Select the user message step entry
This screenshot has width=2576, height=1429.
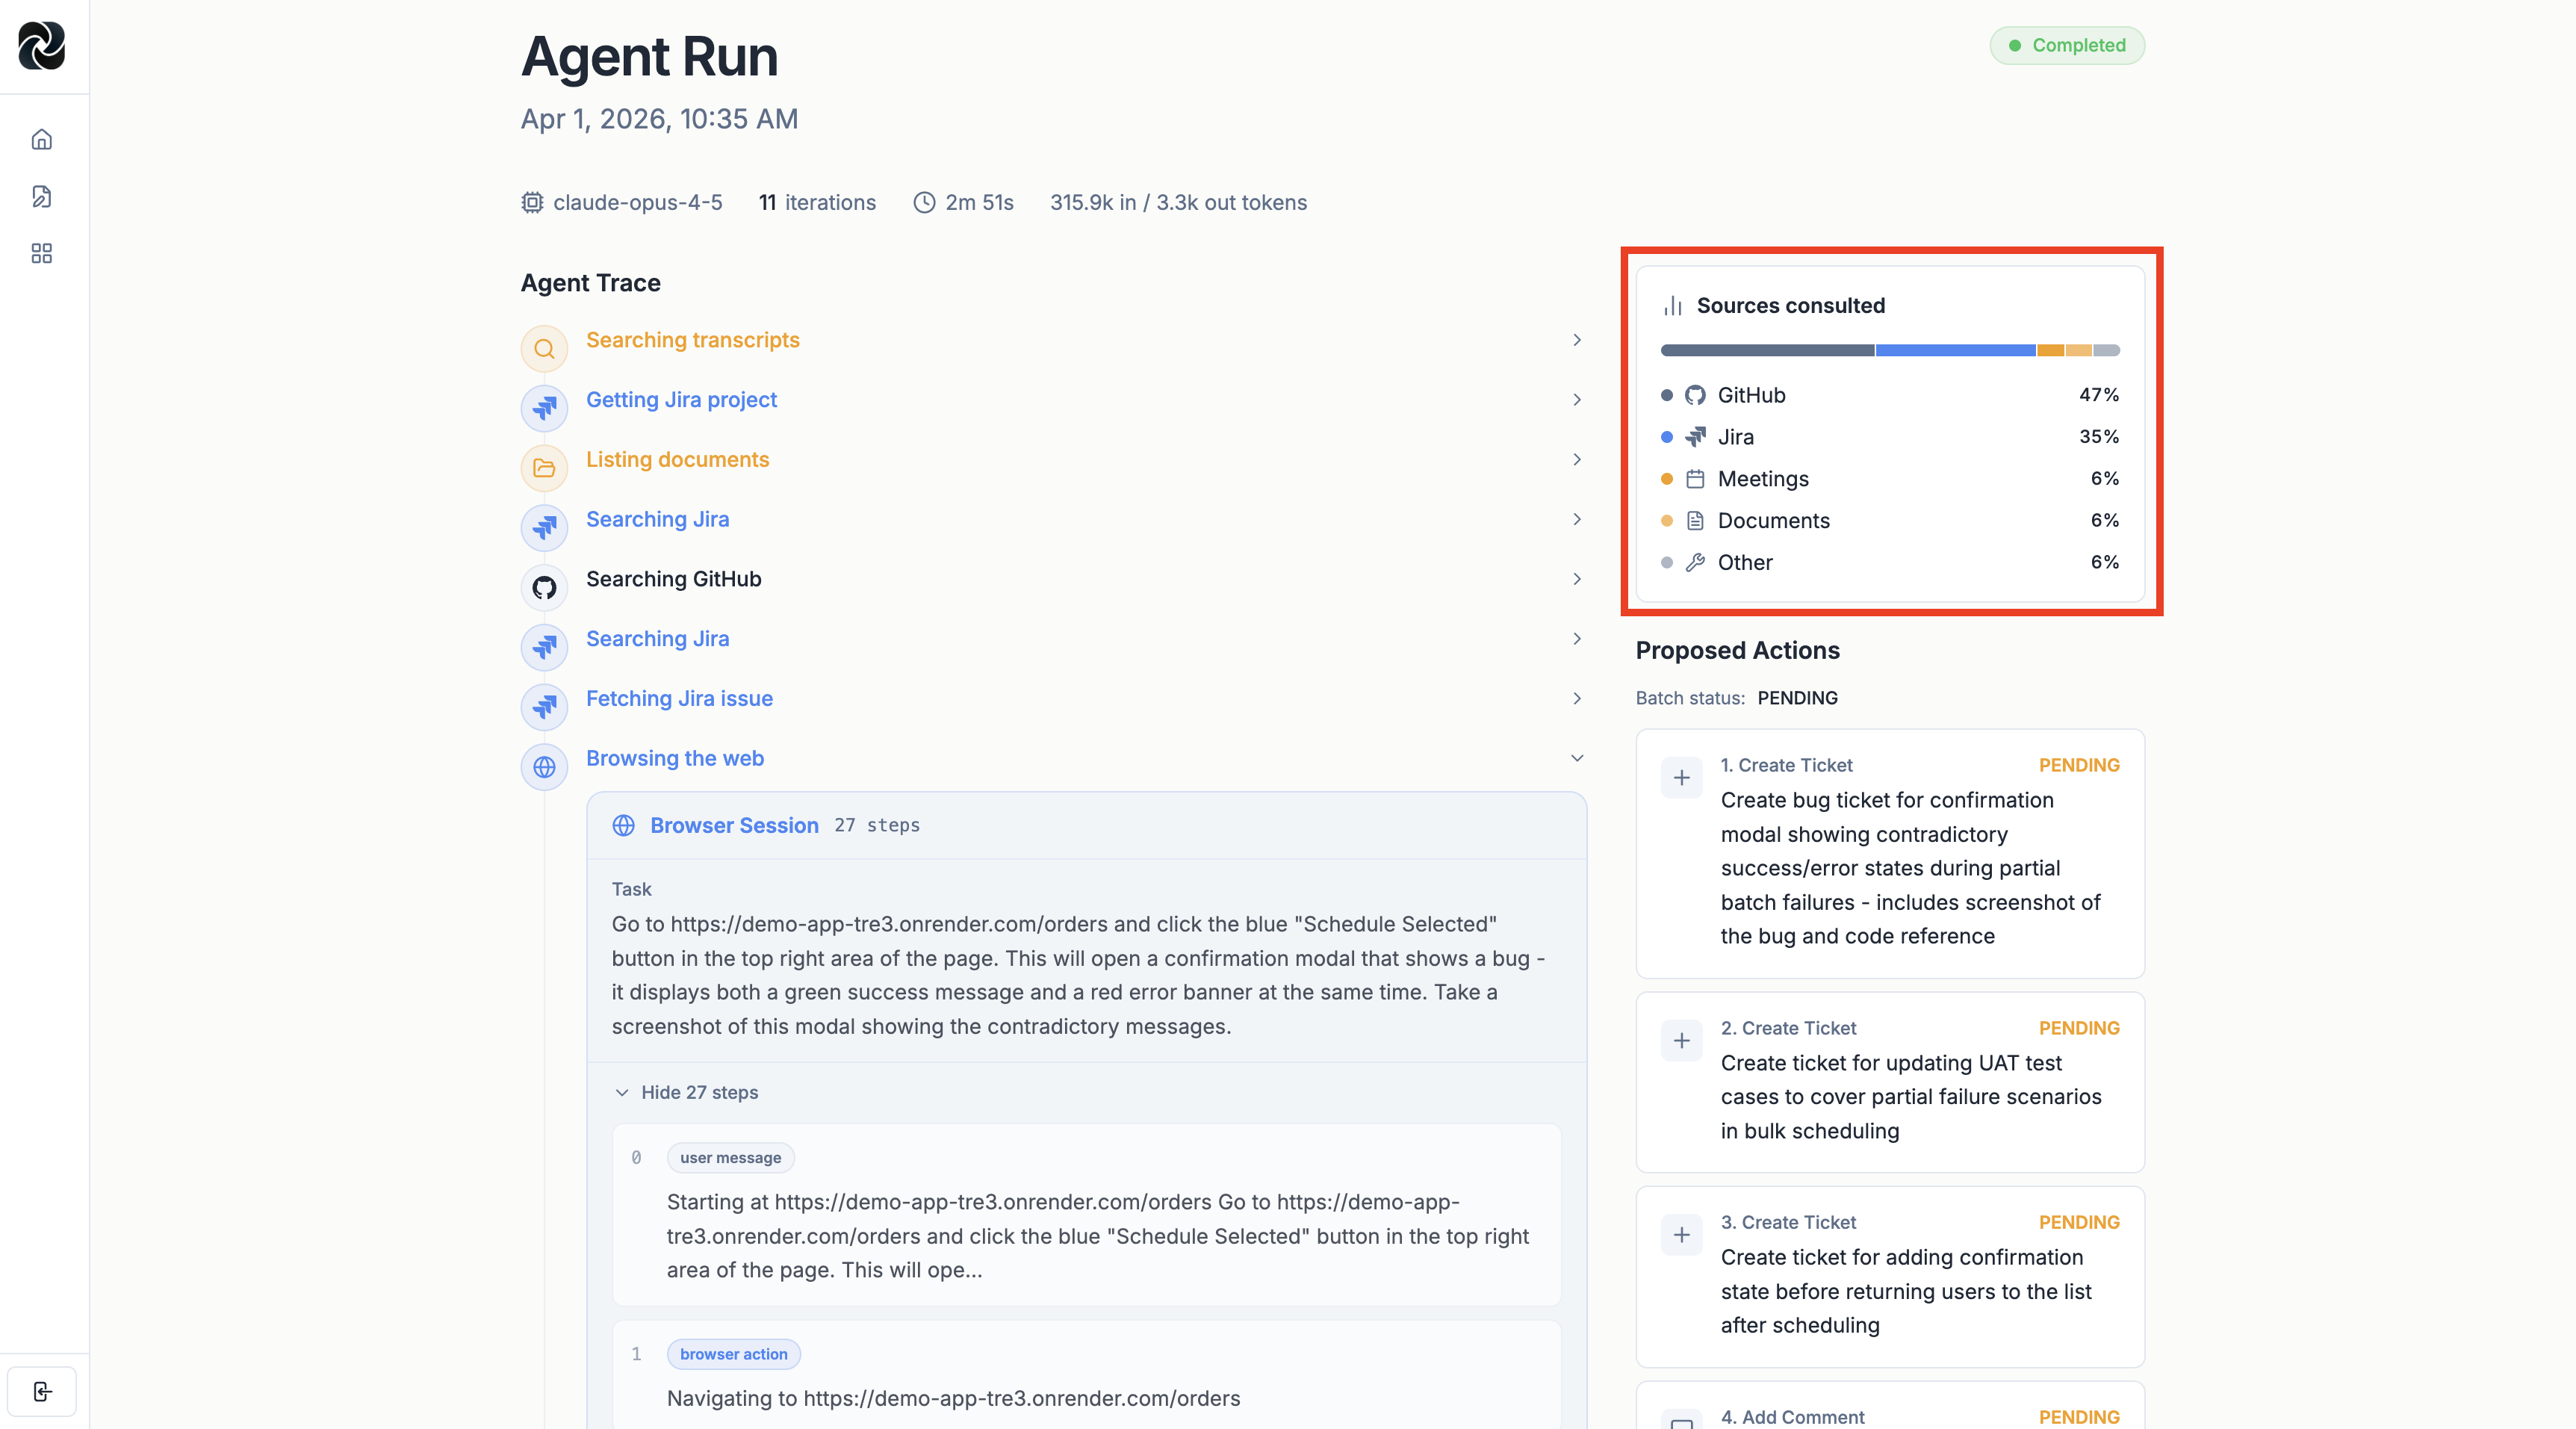click(730, 1157)
